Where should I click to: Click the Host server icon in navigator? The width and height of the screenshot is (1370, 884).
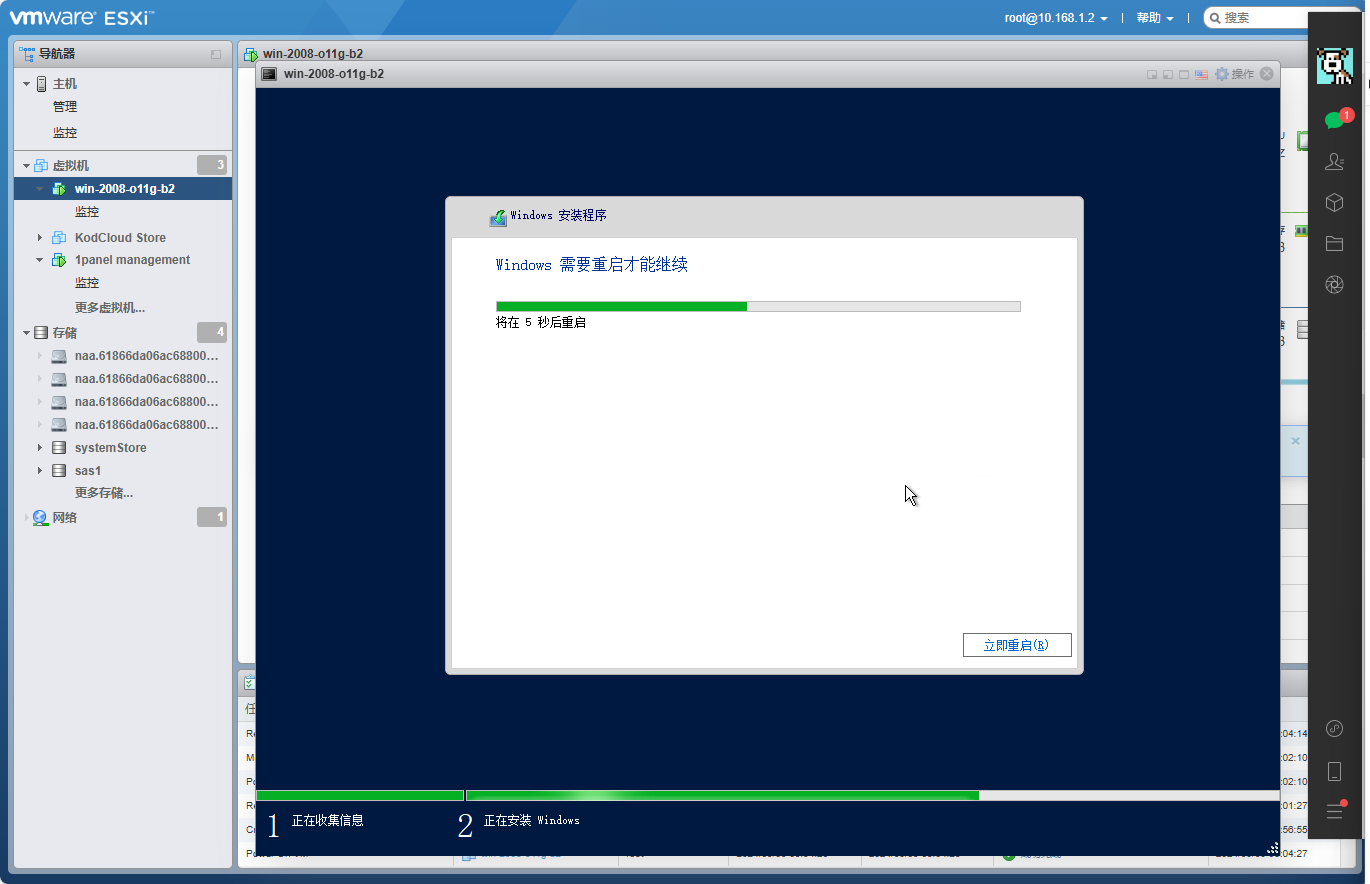(42, 84)
